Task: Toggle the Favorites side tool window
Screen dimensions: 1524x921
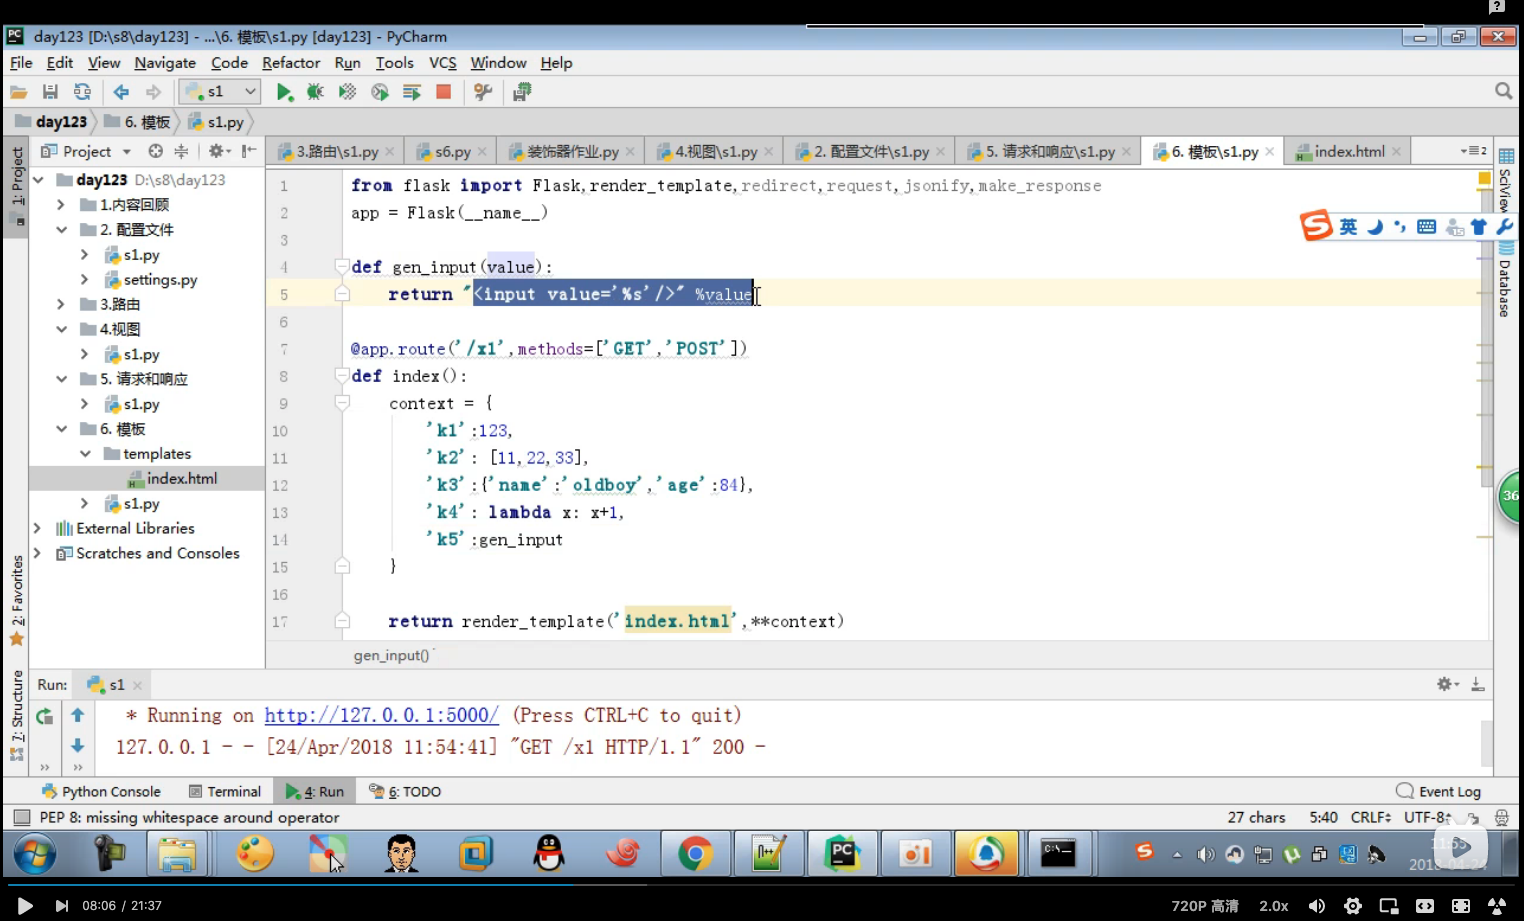Action: tap(17, 599)
